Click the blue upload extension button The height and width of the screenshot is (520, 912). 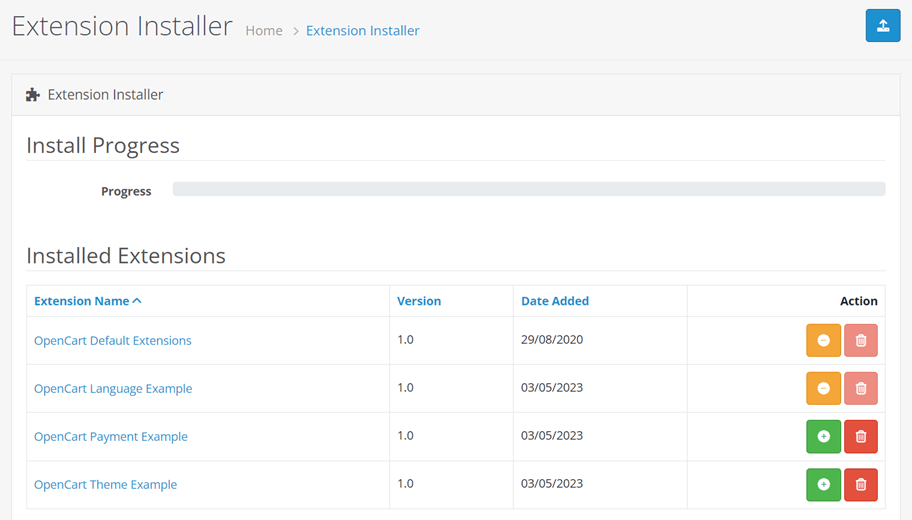point(882,26)
